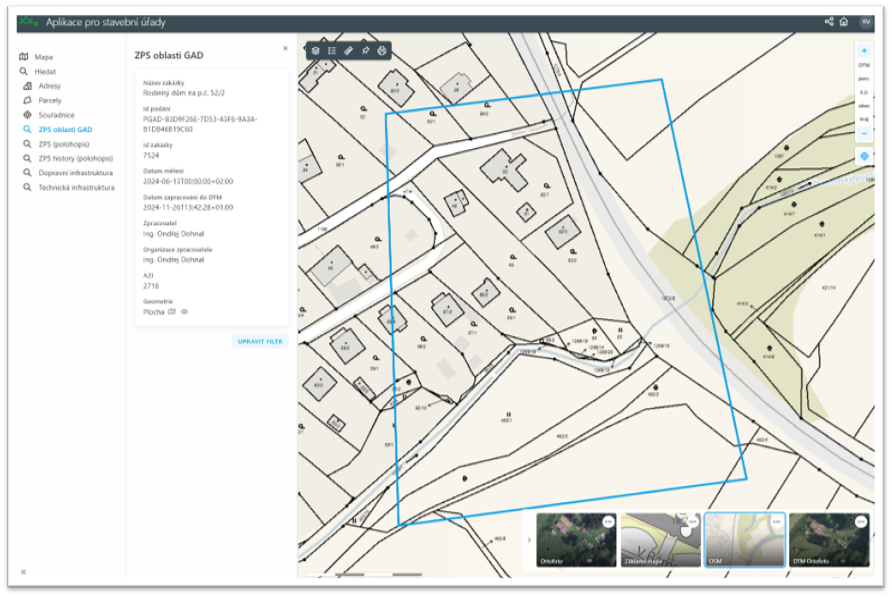Click Id zakázky value 7524

click(x=151, y=155)
